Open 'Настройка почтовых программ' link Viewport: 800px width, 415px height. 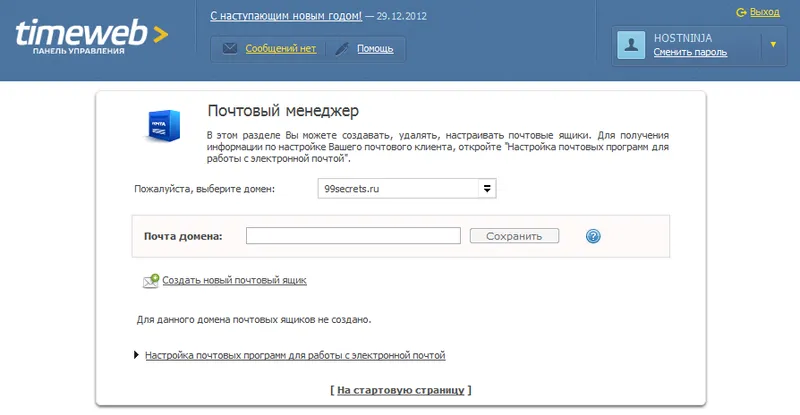click(295, 355)
